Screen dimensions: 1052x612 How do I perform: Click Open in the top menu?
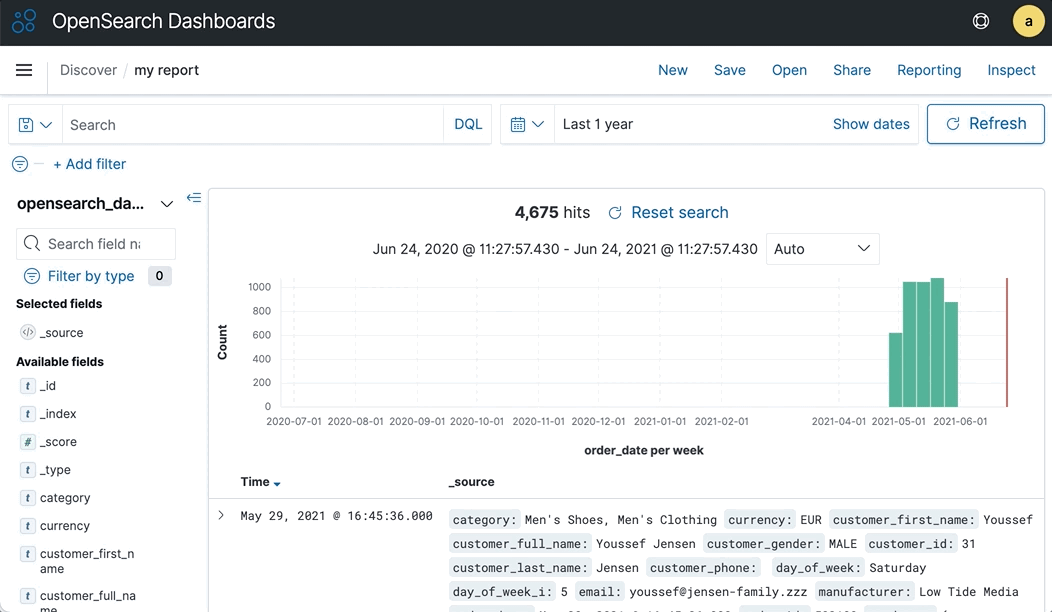[789, 70]
